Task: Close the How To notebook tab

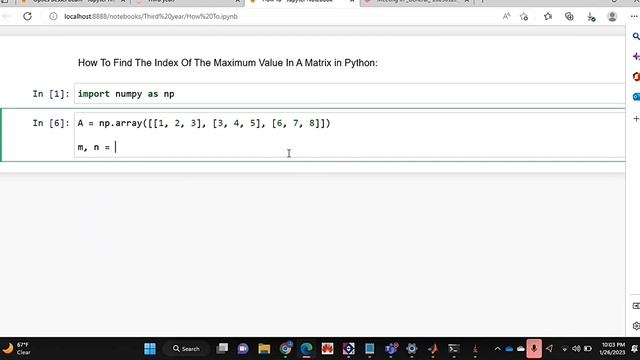Action: click(352, 1)
